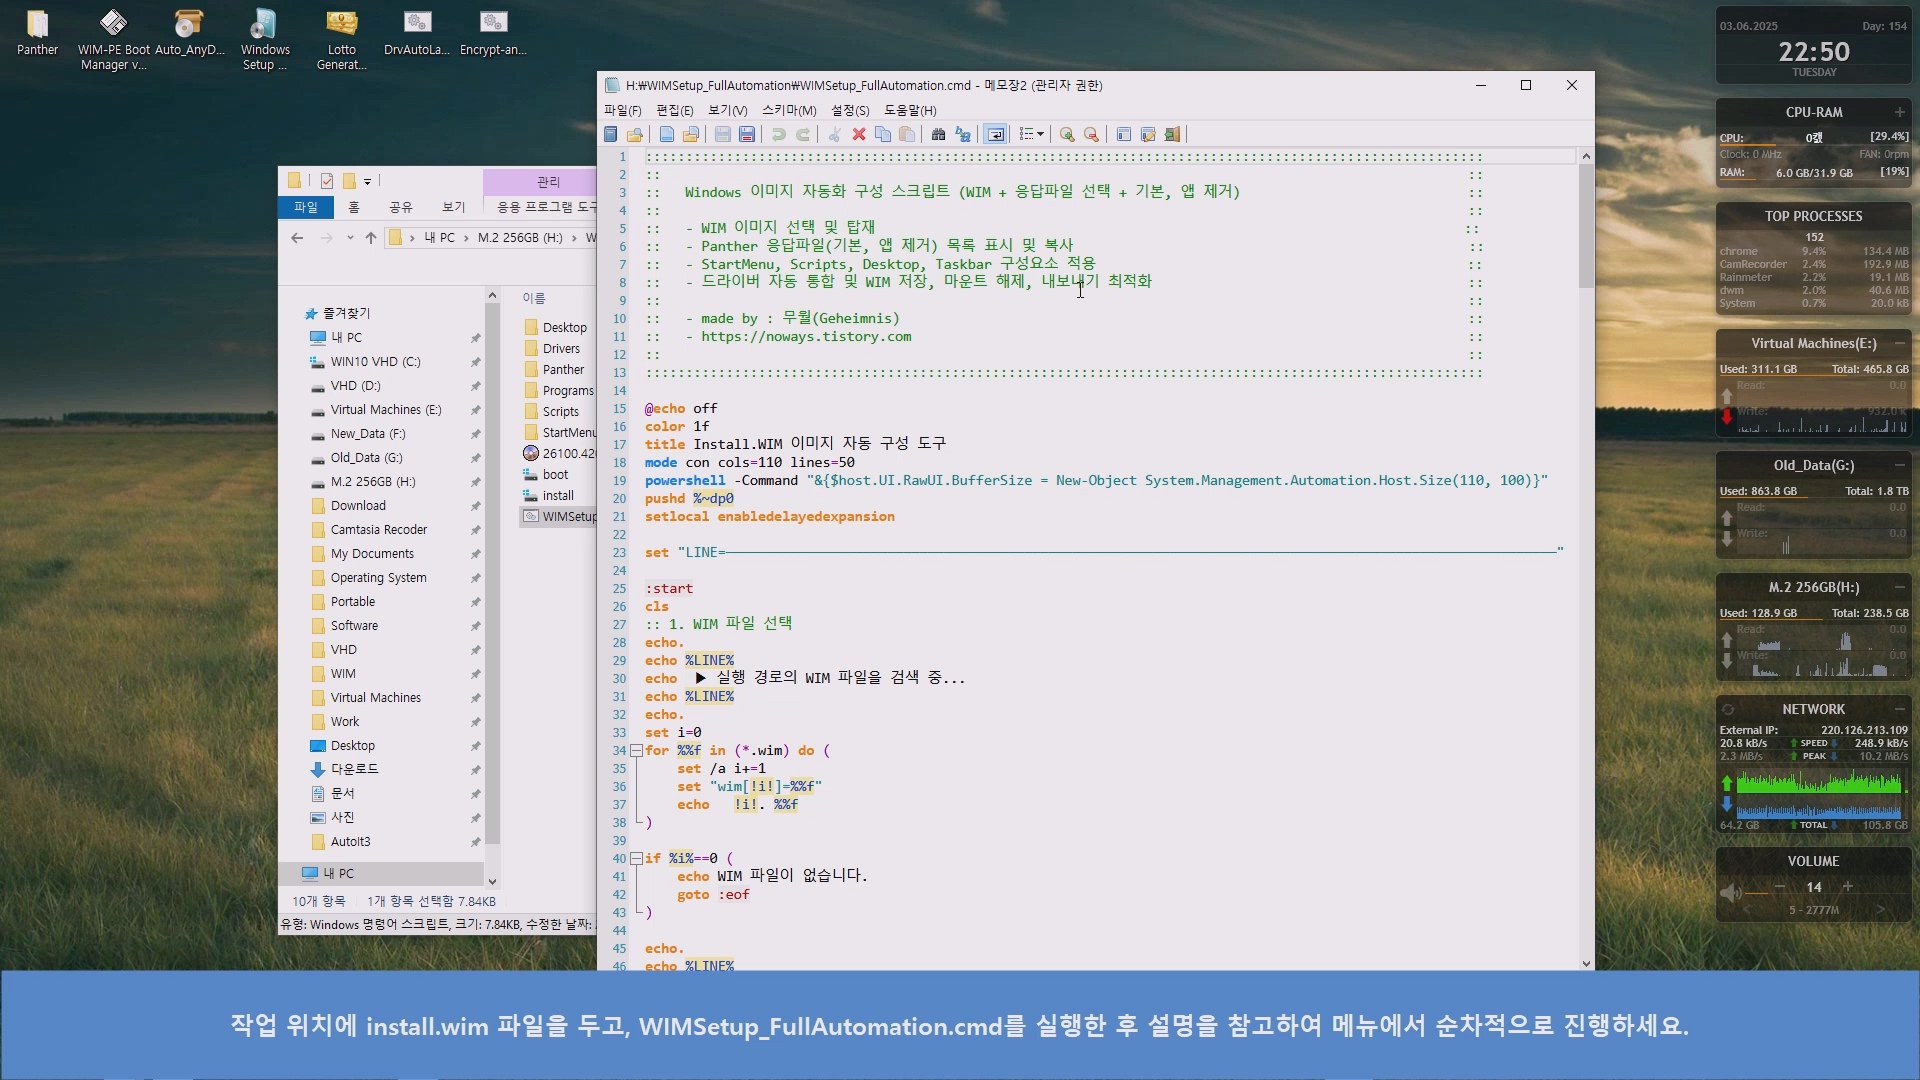1920x1080 pixels.
Task: Click the Find binoculars icon in toolbar
Action: click(x=938, y=135)
